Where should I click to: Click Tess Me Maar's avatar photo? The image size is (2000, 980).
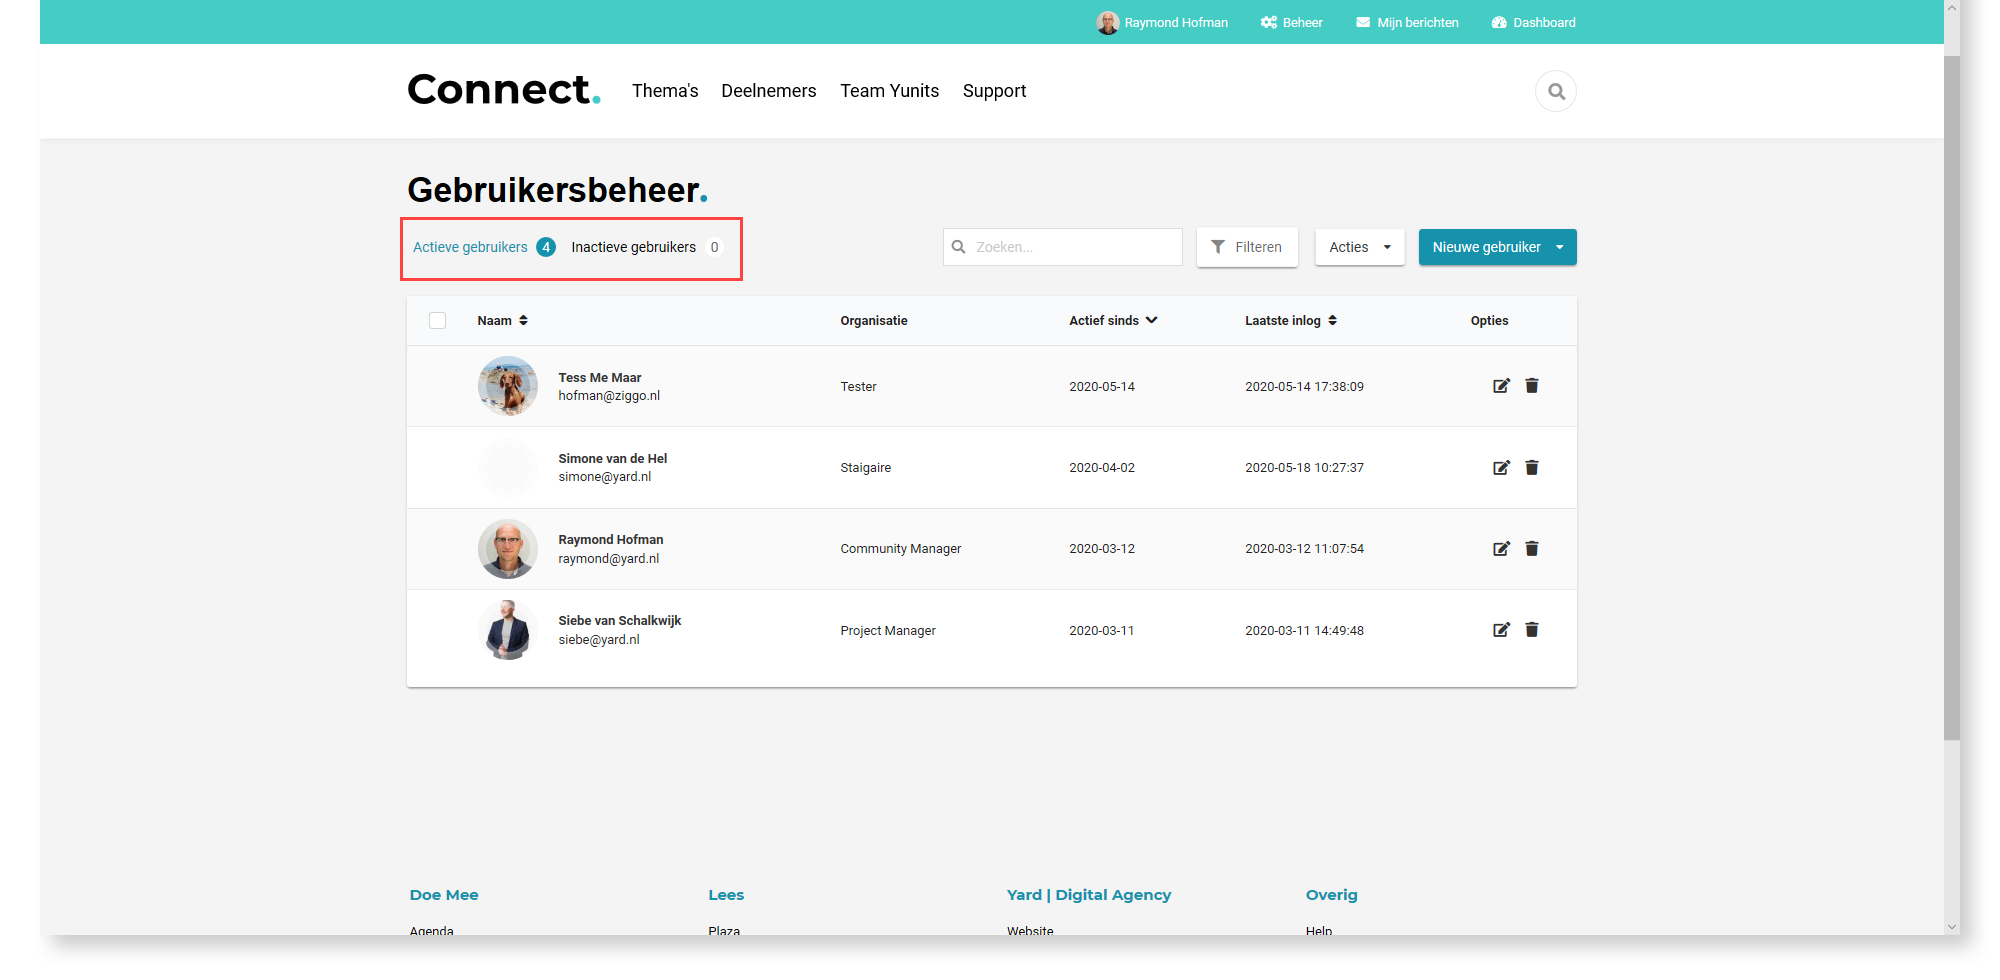click(x=508, y=386)
